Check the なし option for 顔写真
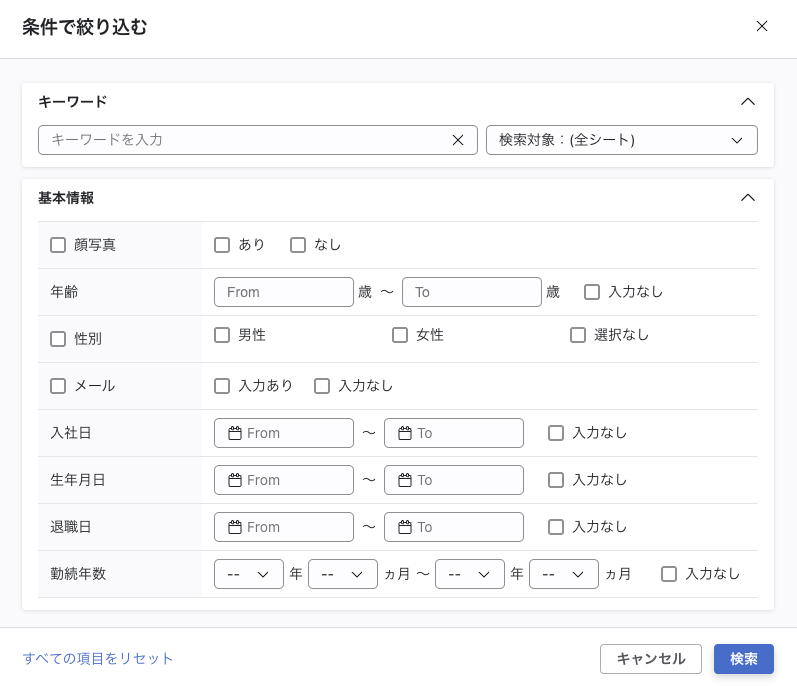 298,245
